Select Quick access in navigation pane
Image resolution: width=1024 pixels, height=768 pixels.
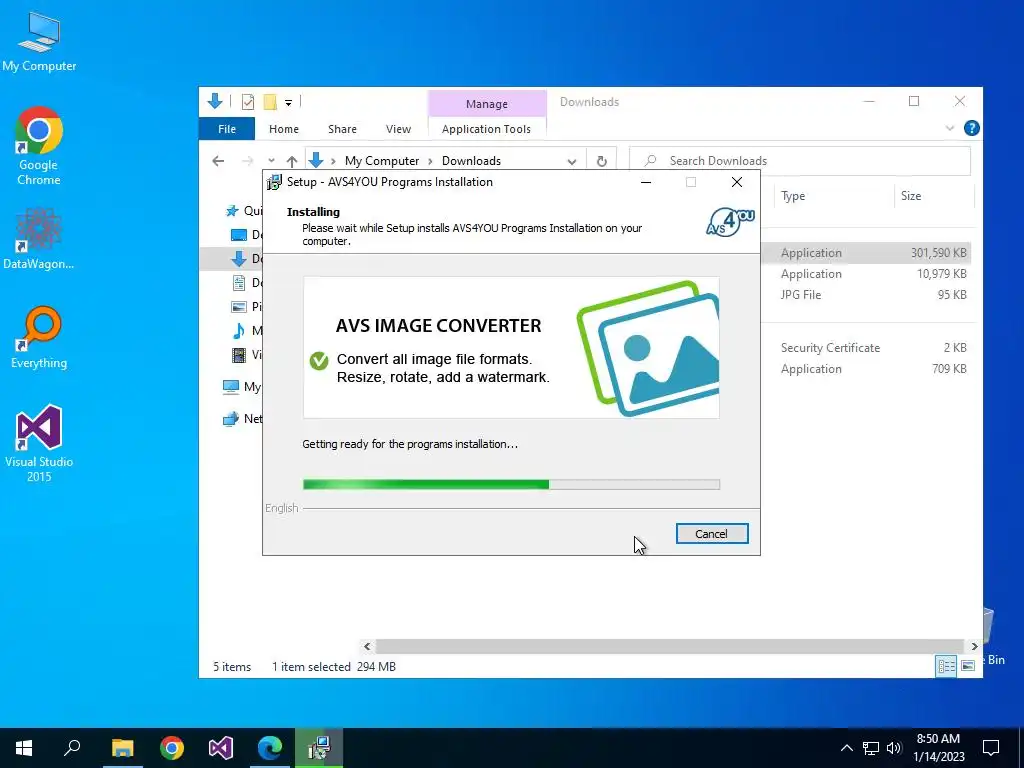[x=243, y=211]
